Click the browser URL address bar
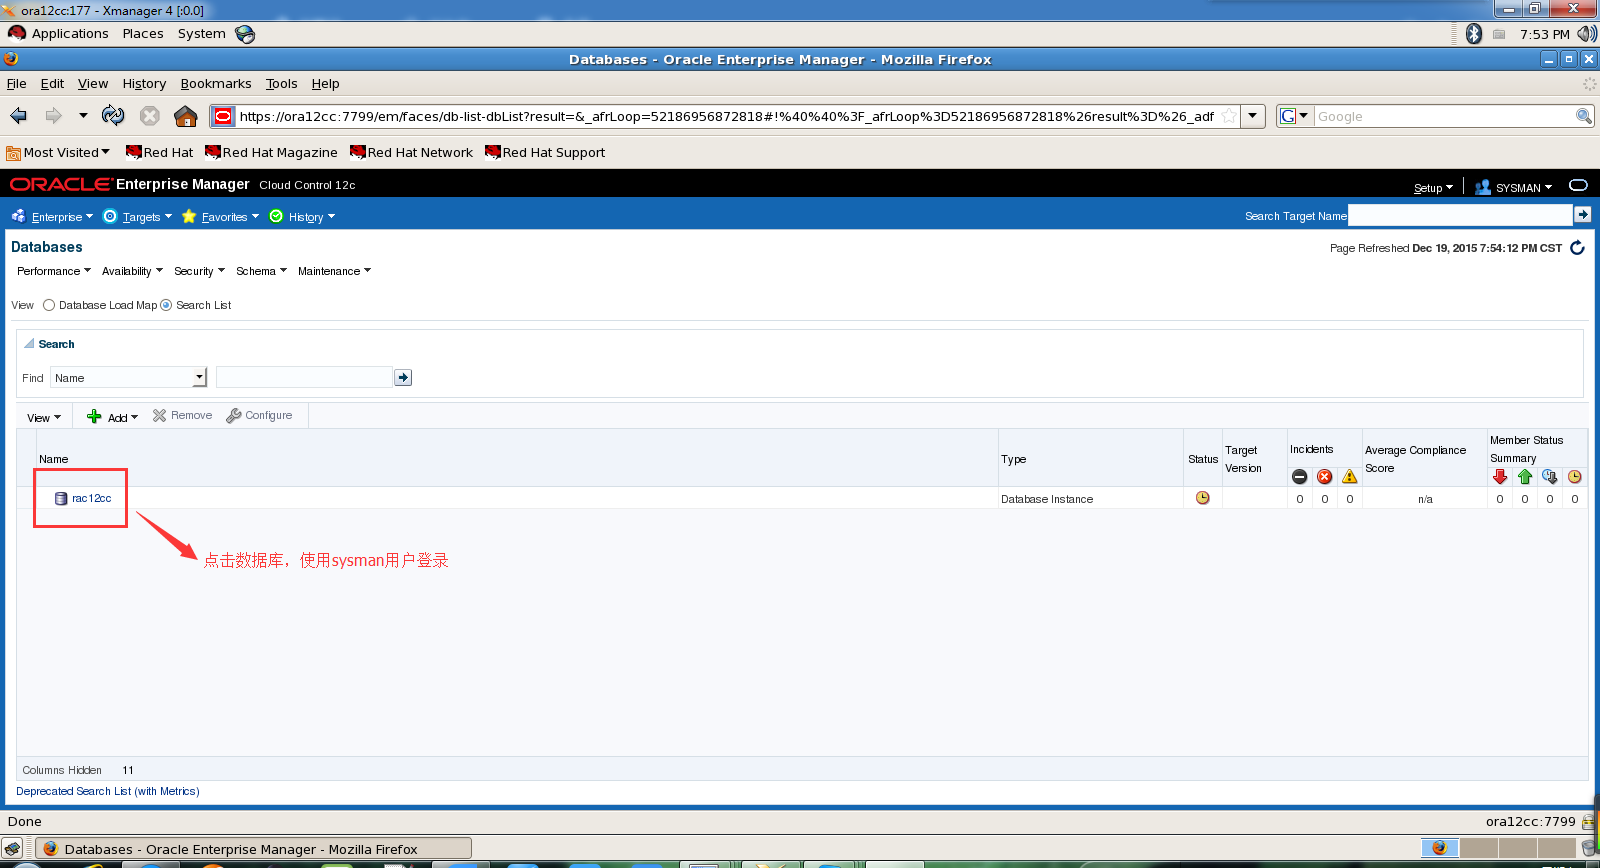Image resolution: width=1600 pixels, height=868 pixels. point(727,116)
